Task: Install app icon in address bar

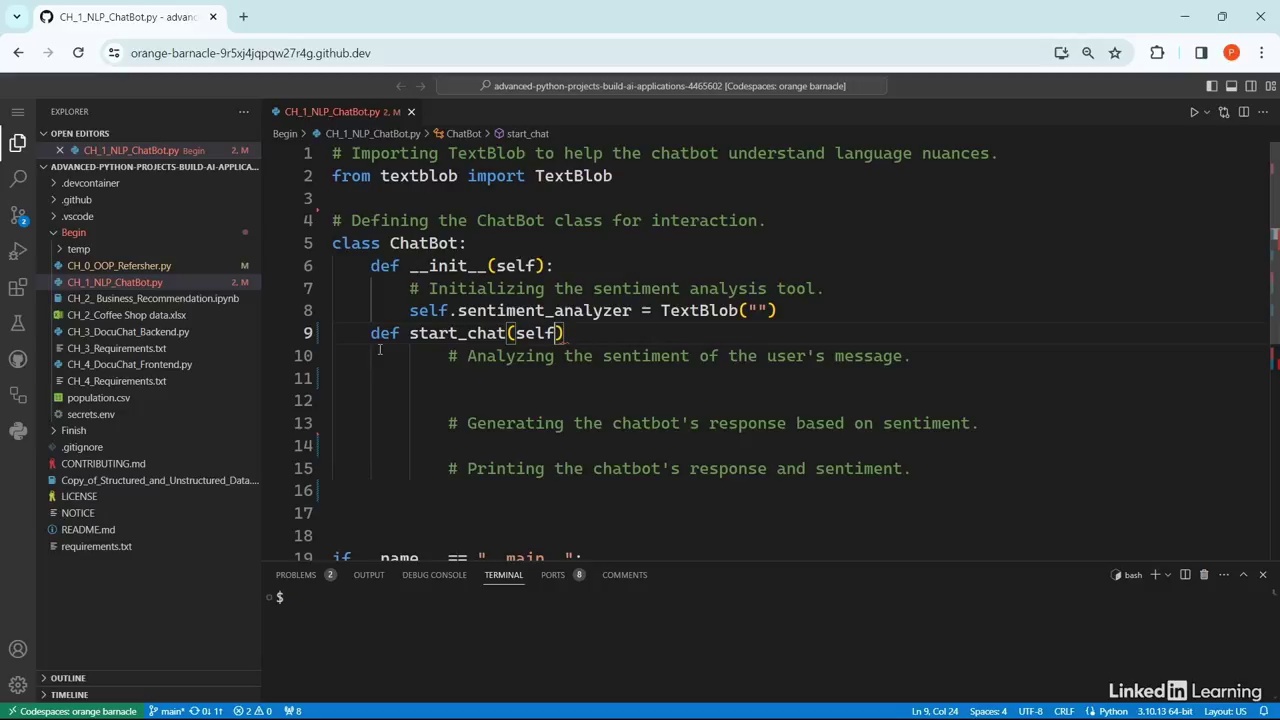Action: [x=1061, y=53]
